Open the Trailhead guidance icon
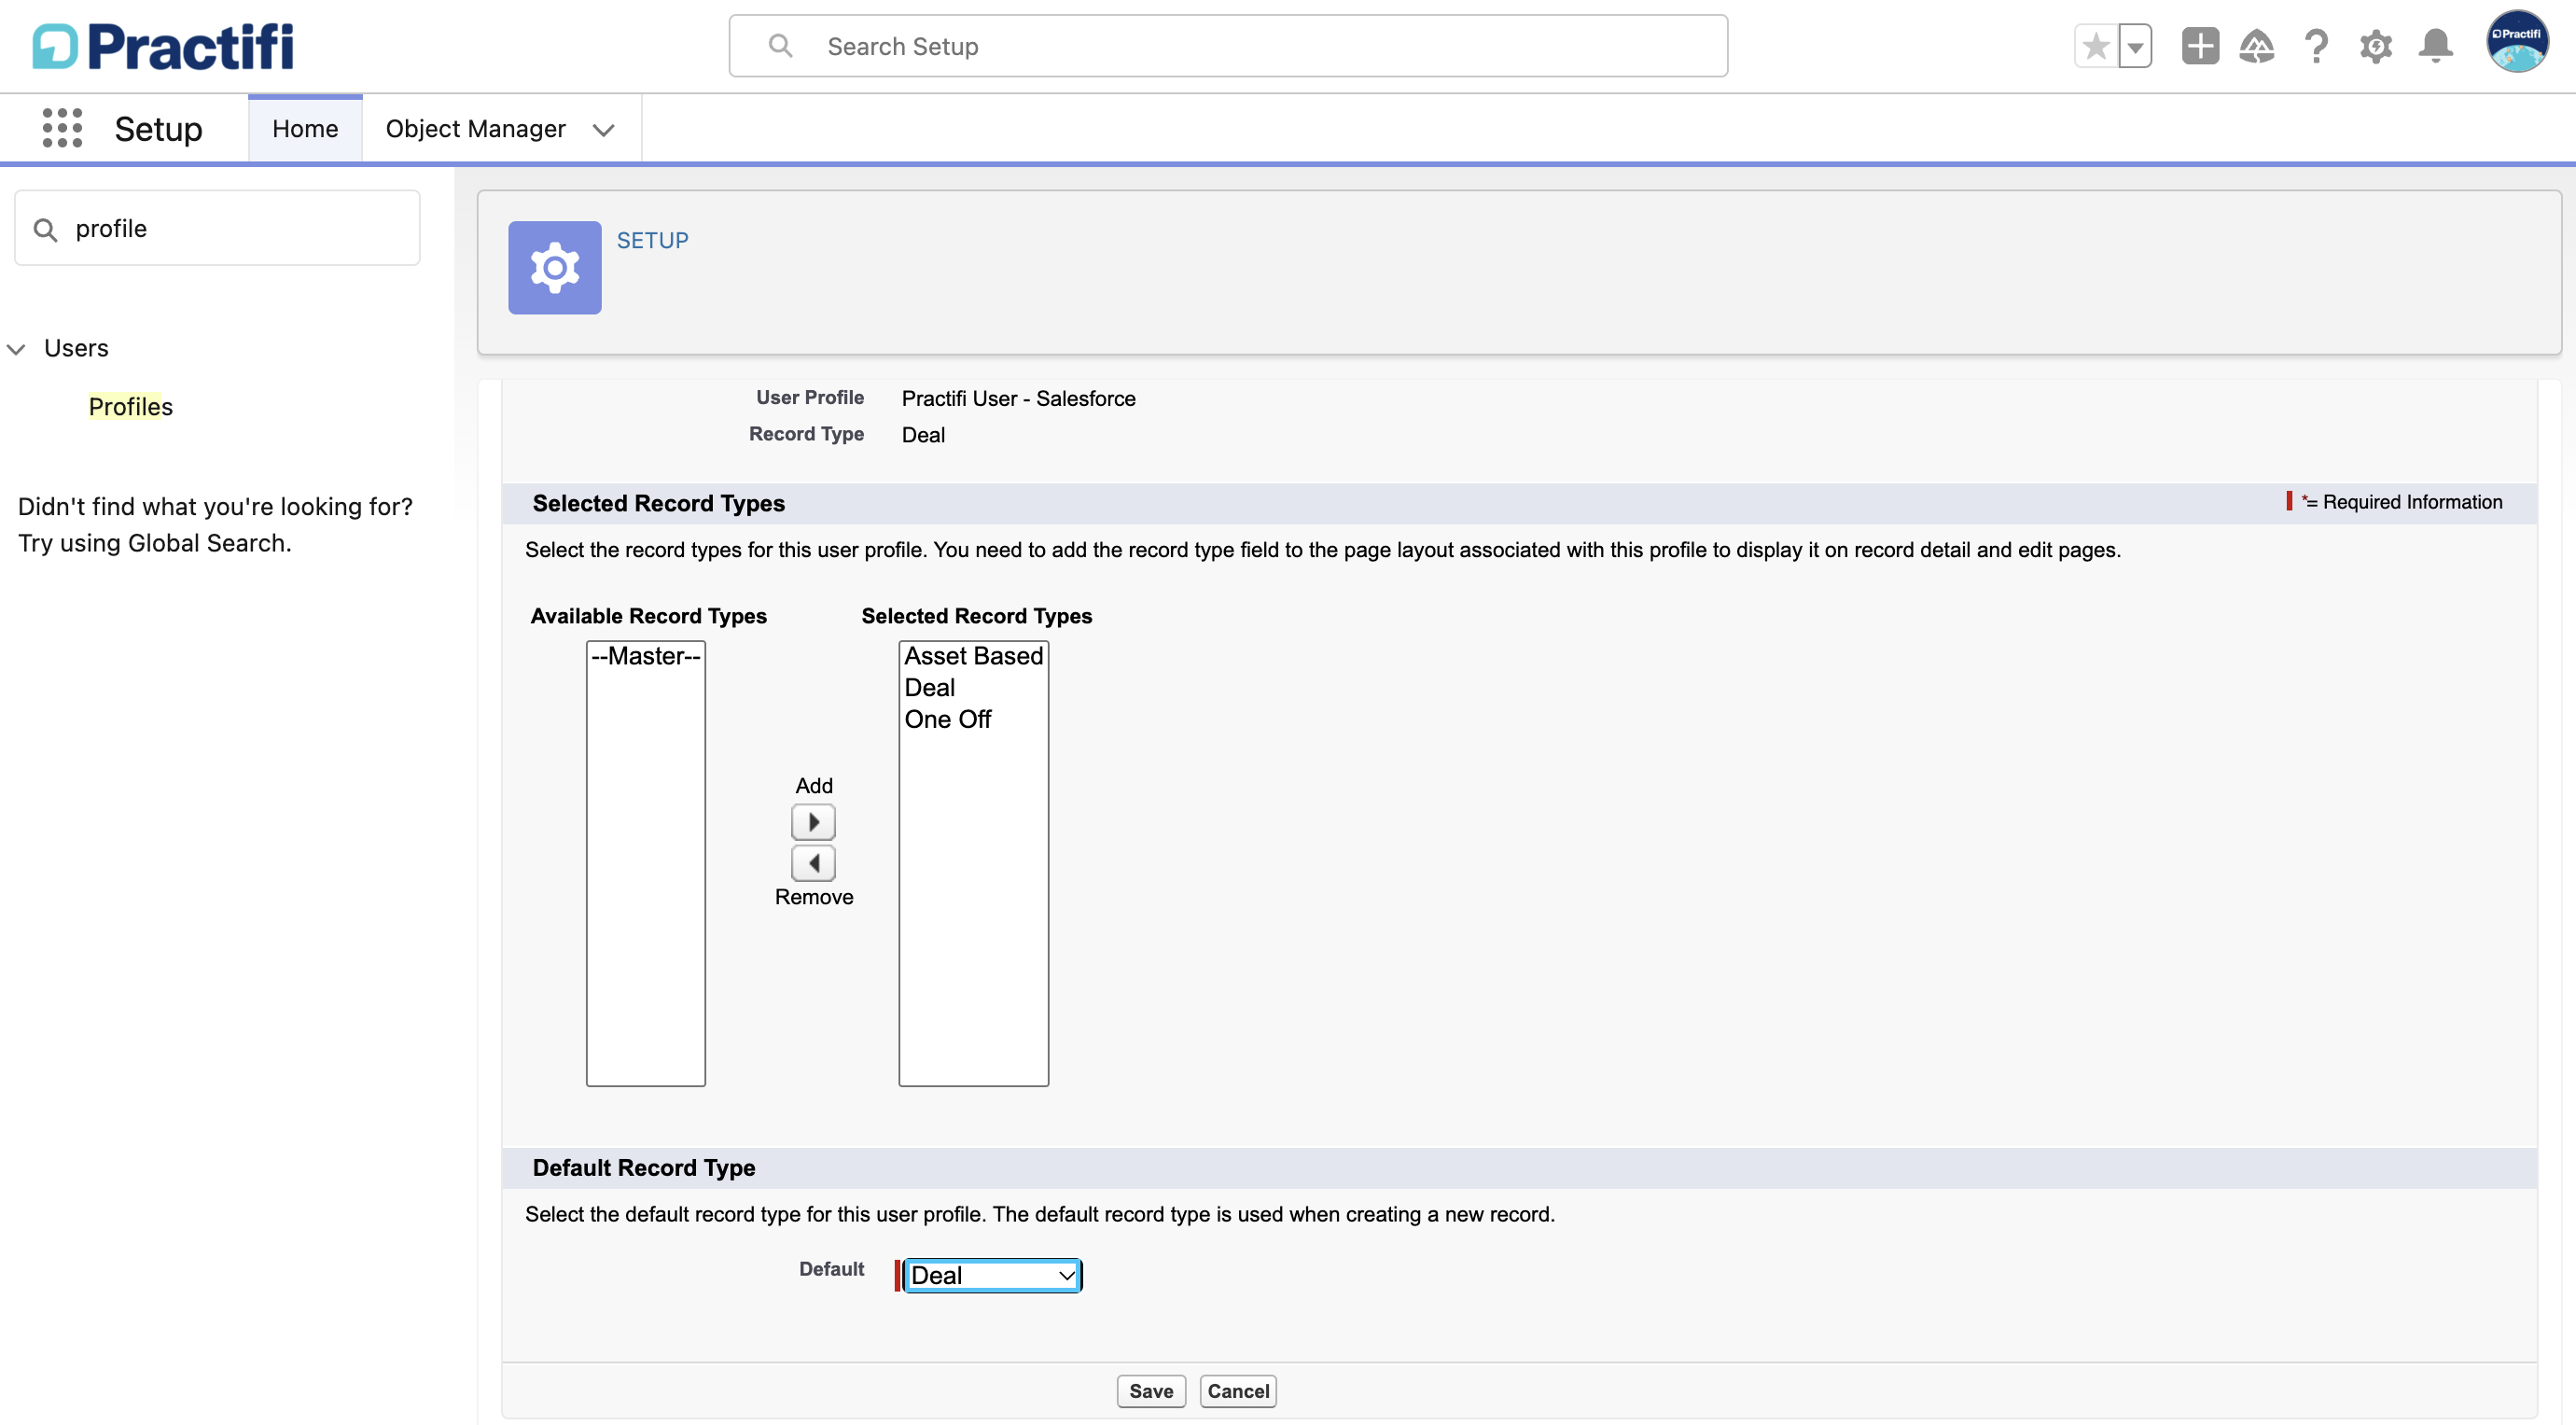Screen dimensions: 2576x1425 2257,46
